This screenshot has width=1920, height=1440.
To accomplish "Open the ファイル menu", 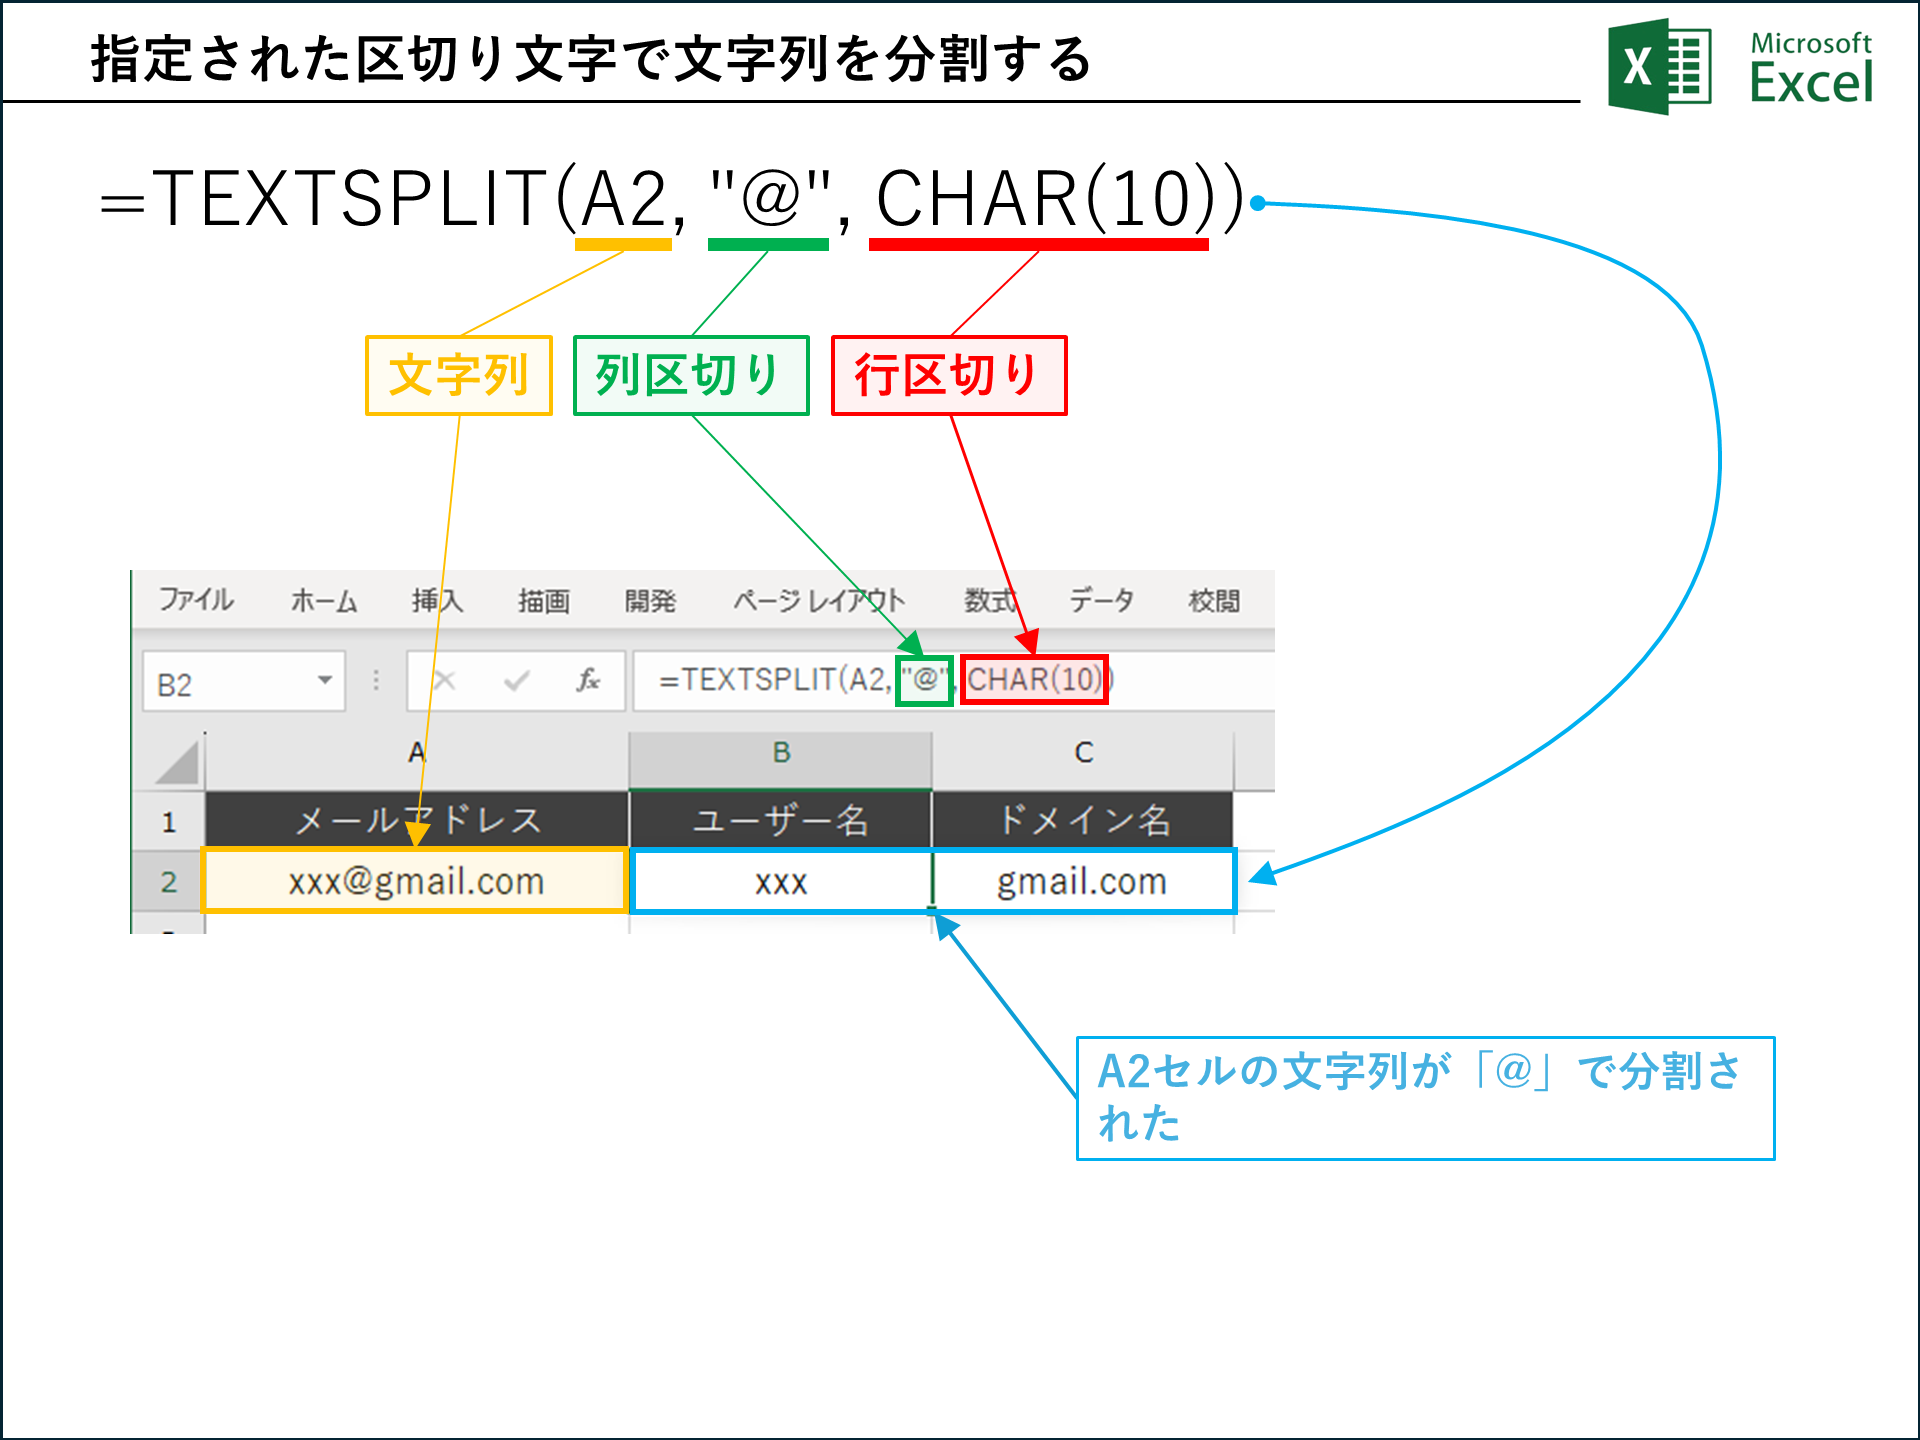I will [x=198, y=601].
